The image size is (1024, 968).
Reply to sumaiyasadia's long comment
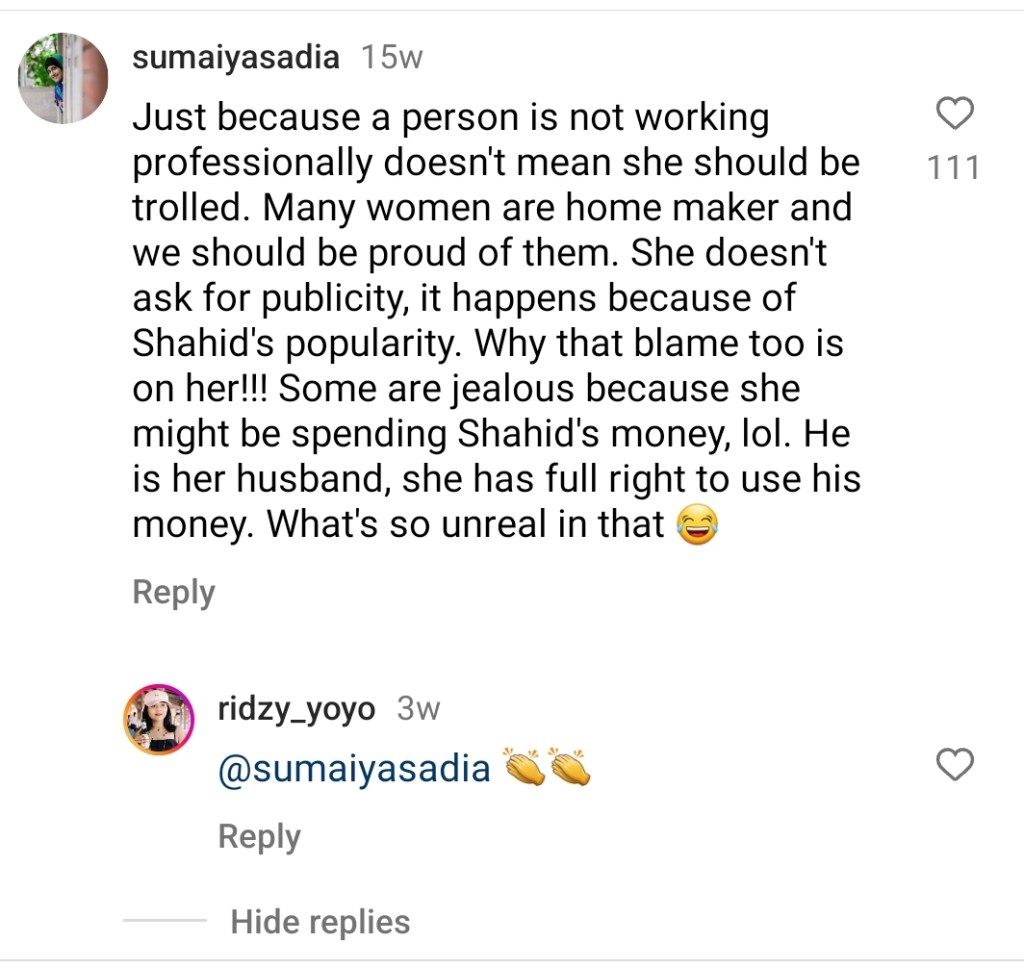174,592
